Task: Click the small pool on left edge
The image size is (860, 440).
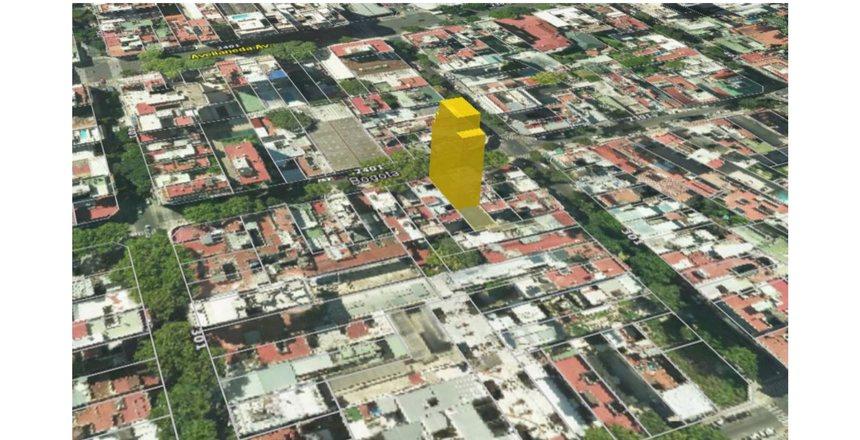Action: (x=84, y=134)
